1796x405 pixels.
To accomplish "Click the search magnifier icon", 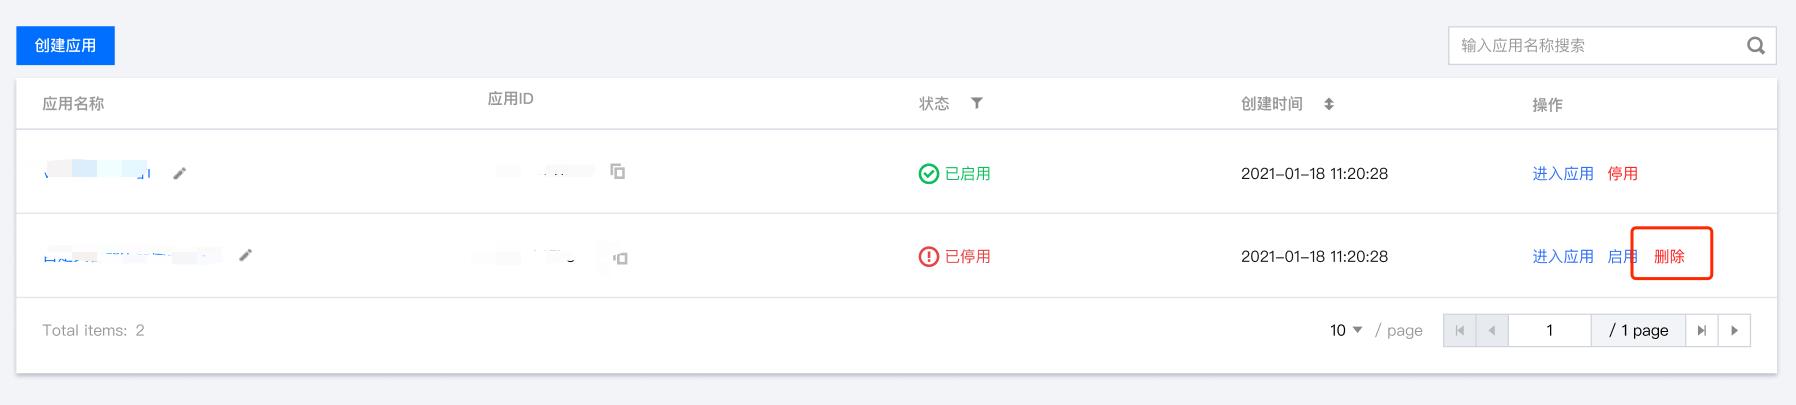I will click(1755, 46).
